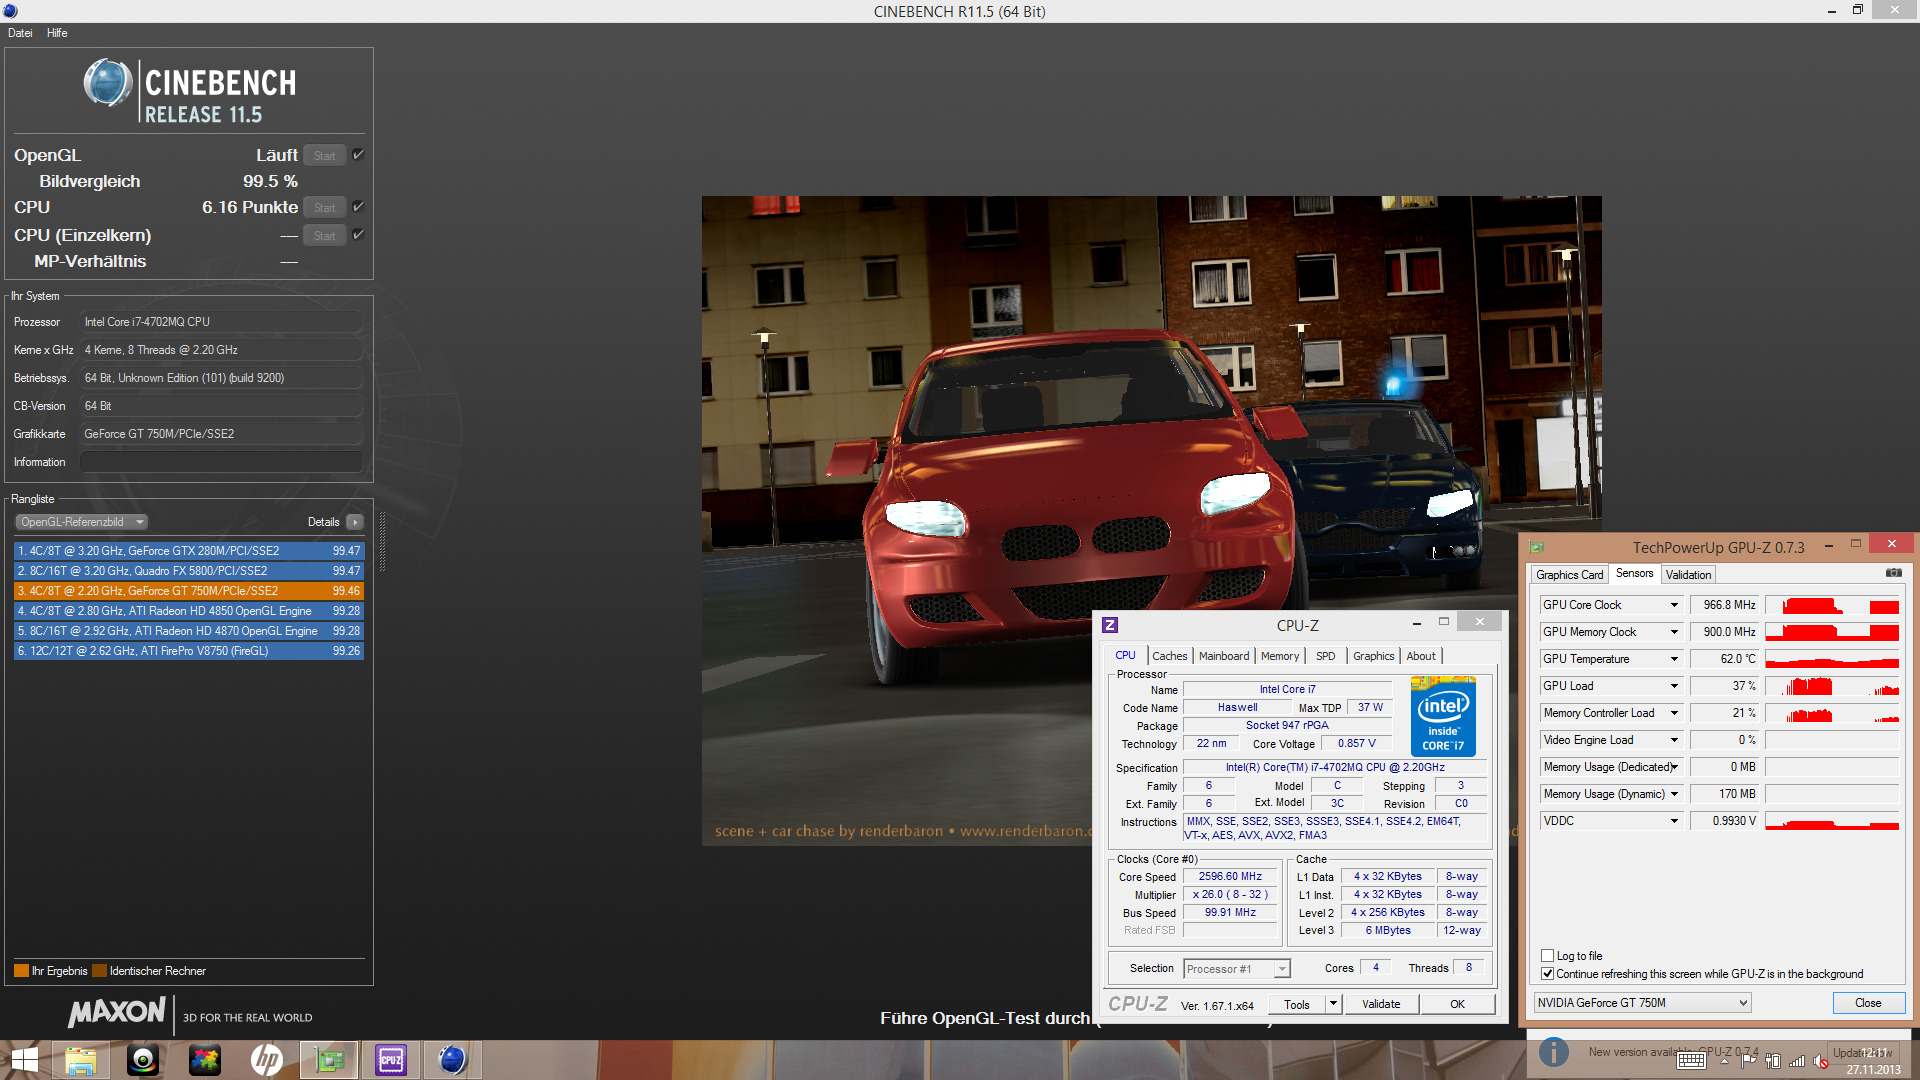Viewport: 1920px width, 1080px height.
Task: Click the OK button in CPU-Z
Action: pos(1457,1004)
